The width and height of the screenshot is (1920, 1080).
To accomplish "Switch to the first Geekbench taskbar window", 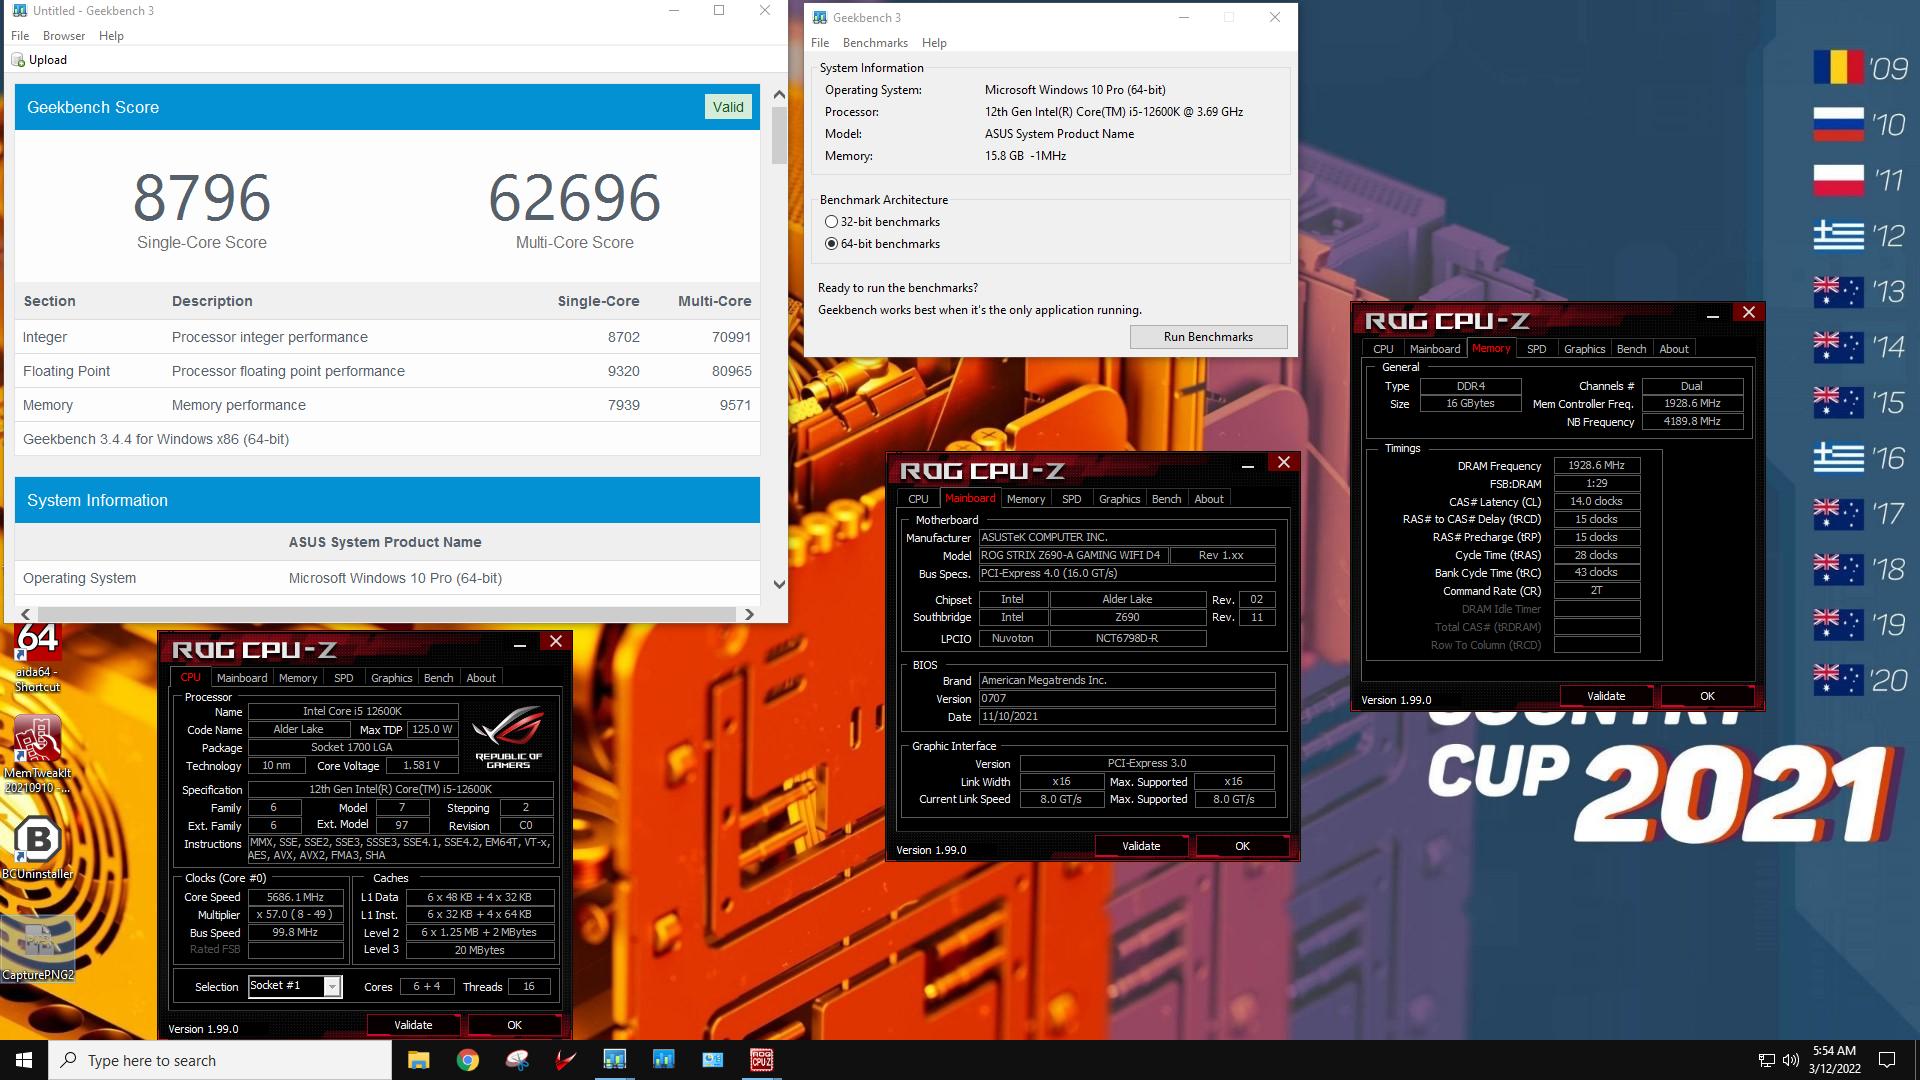I will 614,1060.
